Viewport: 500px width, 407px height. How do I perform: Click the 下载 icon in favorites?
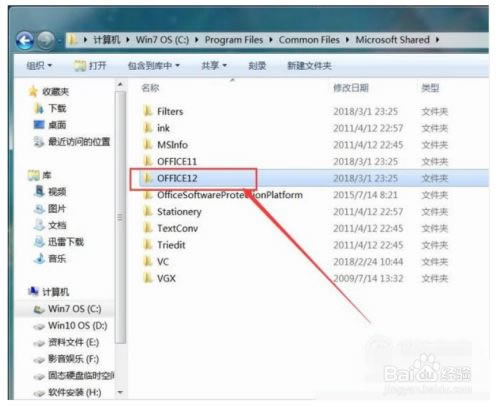coord(39,108)
